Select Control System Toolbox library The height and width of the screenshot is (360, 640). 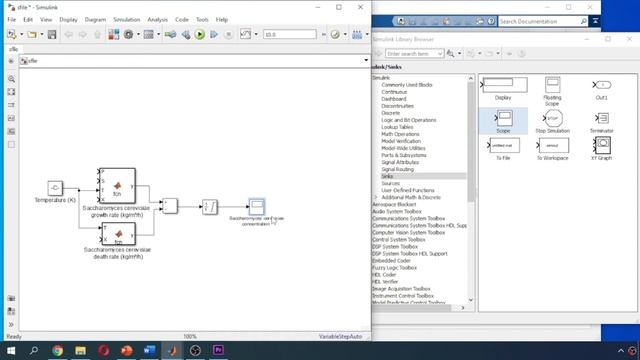click(x=399, y=240)
